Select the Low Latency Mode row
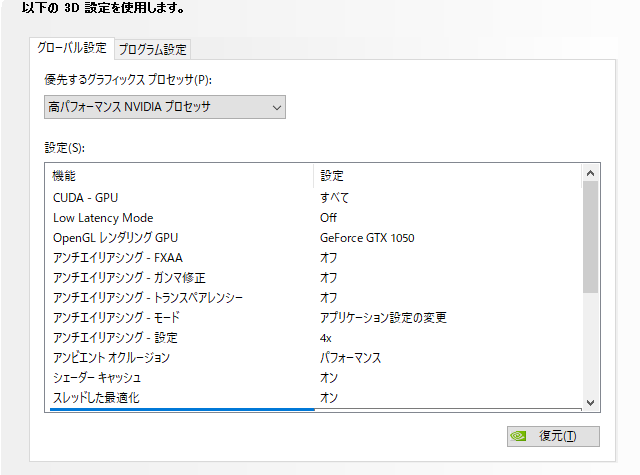This screenshot has height=475, width=640. tap(316, 218)
